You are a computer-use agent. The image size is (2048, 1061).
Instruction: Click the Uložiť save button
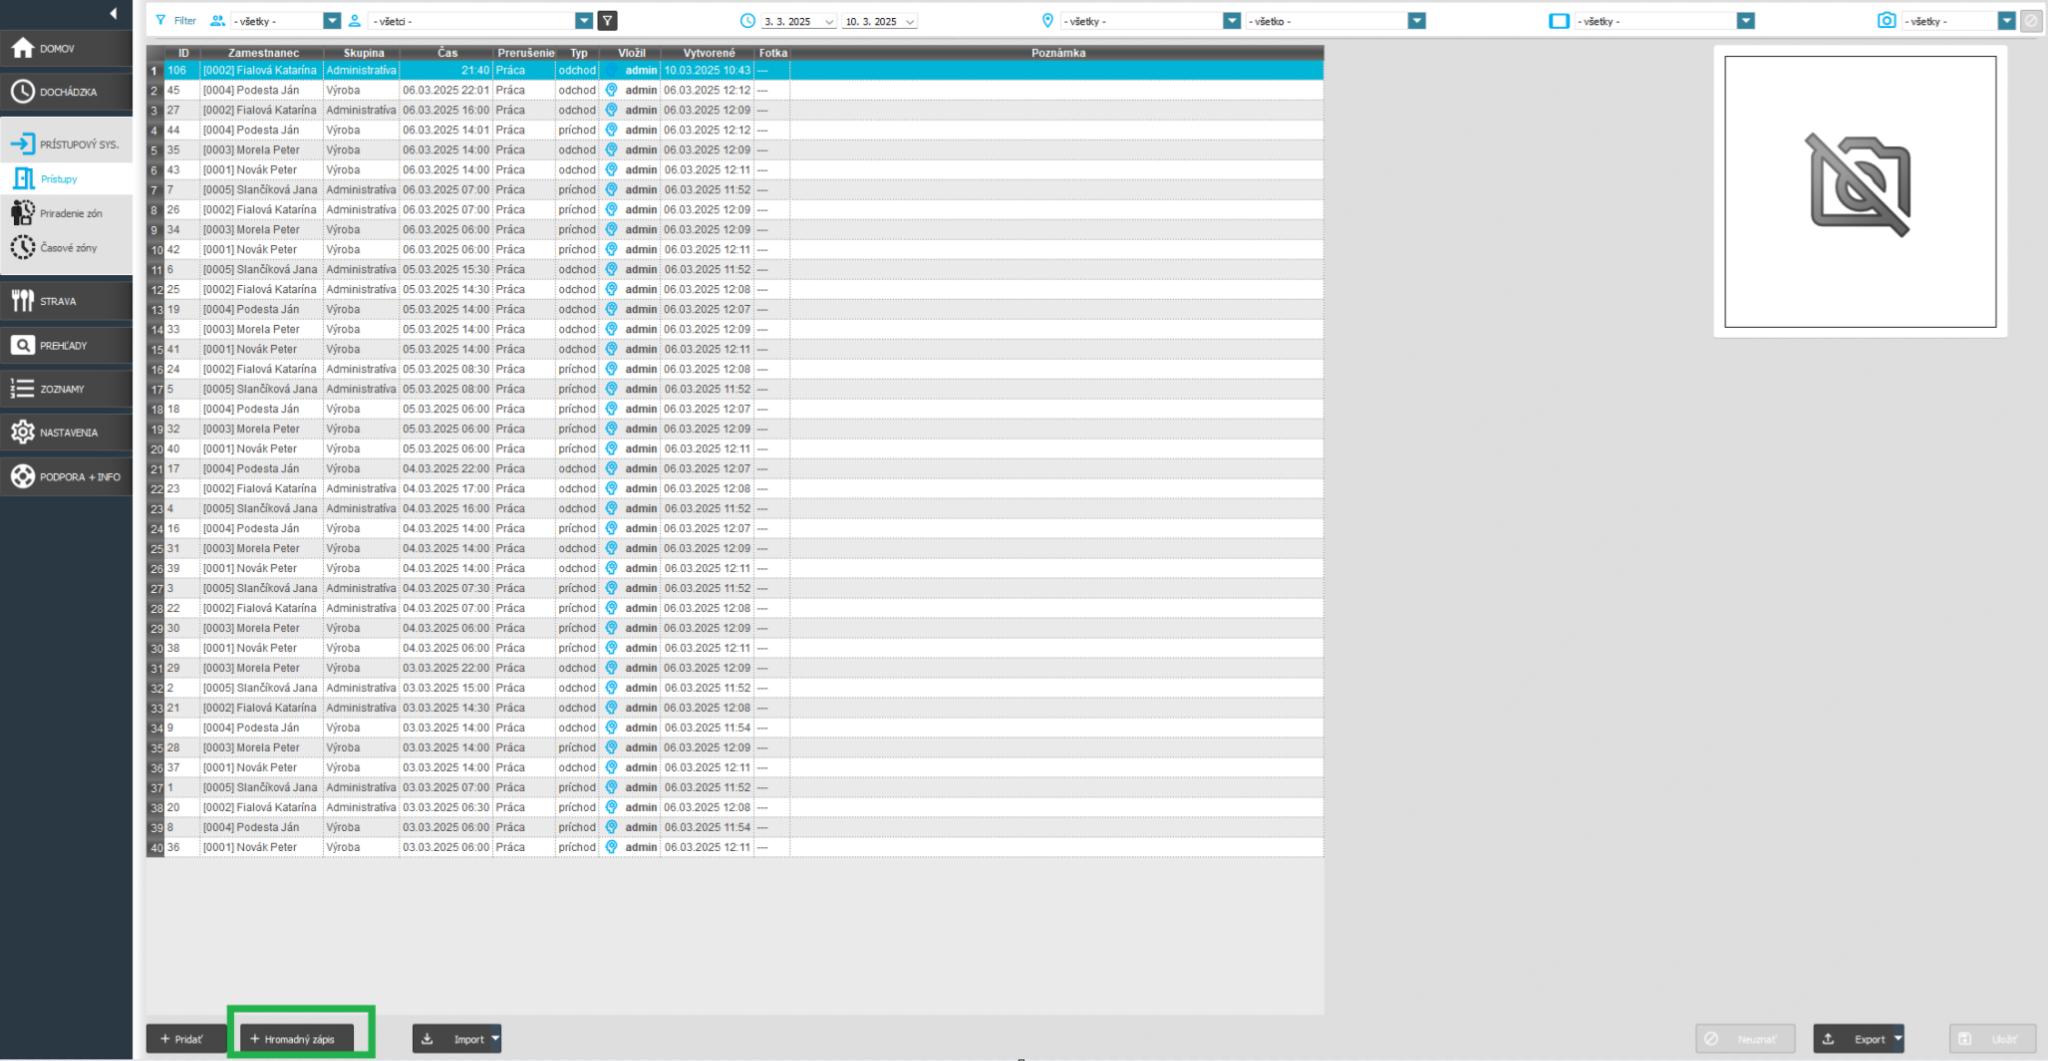1992,1039
